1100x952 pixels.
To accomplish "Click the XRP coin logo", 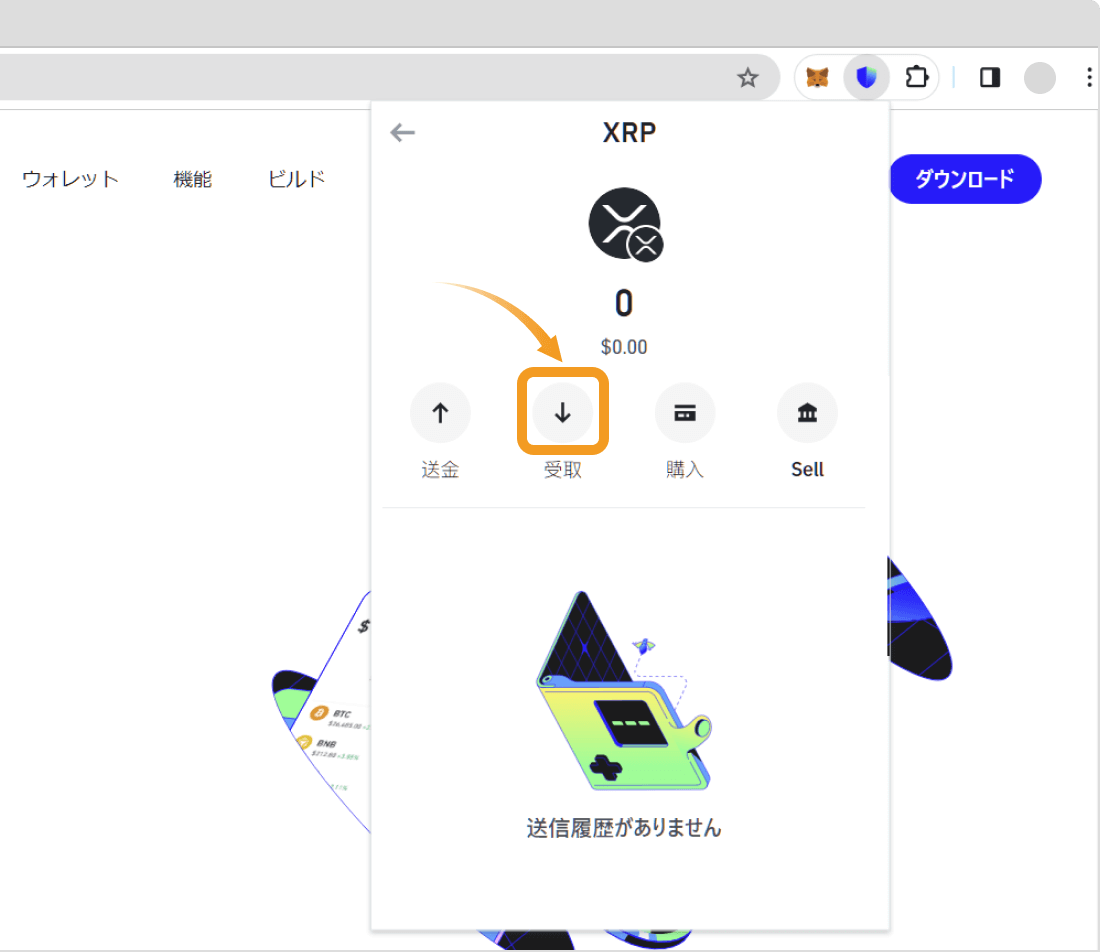I will tap(626, 224).
